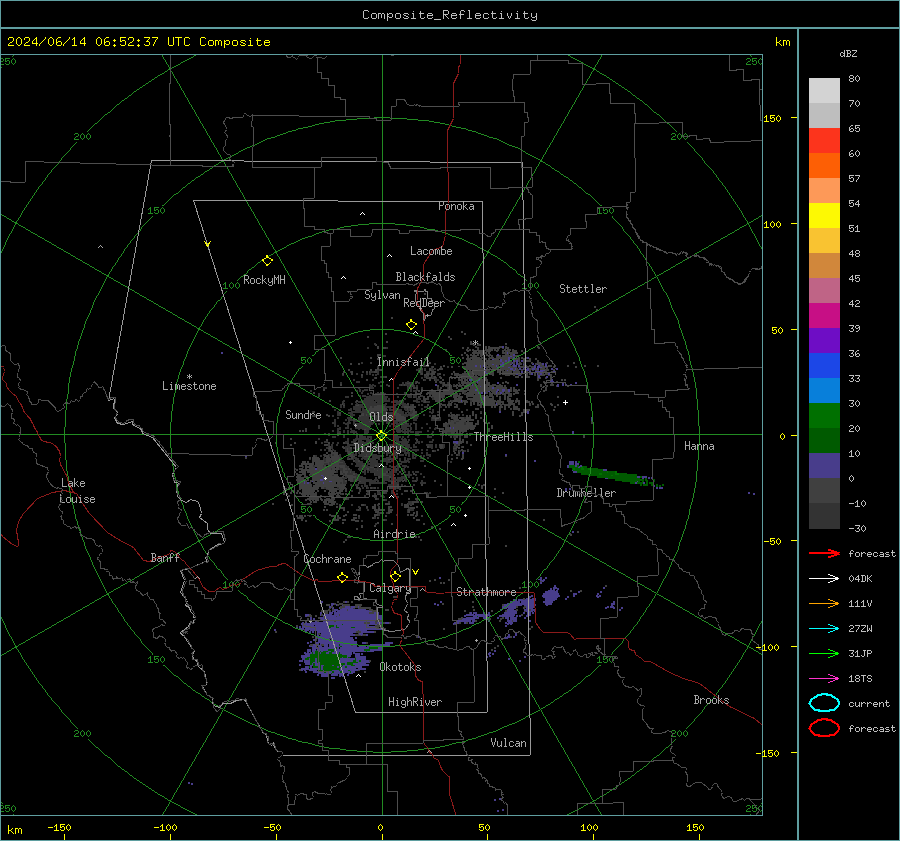Click the RedDeer city label
The height and width of the screenshot is (841, 900).
(424, 303)
